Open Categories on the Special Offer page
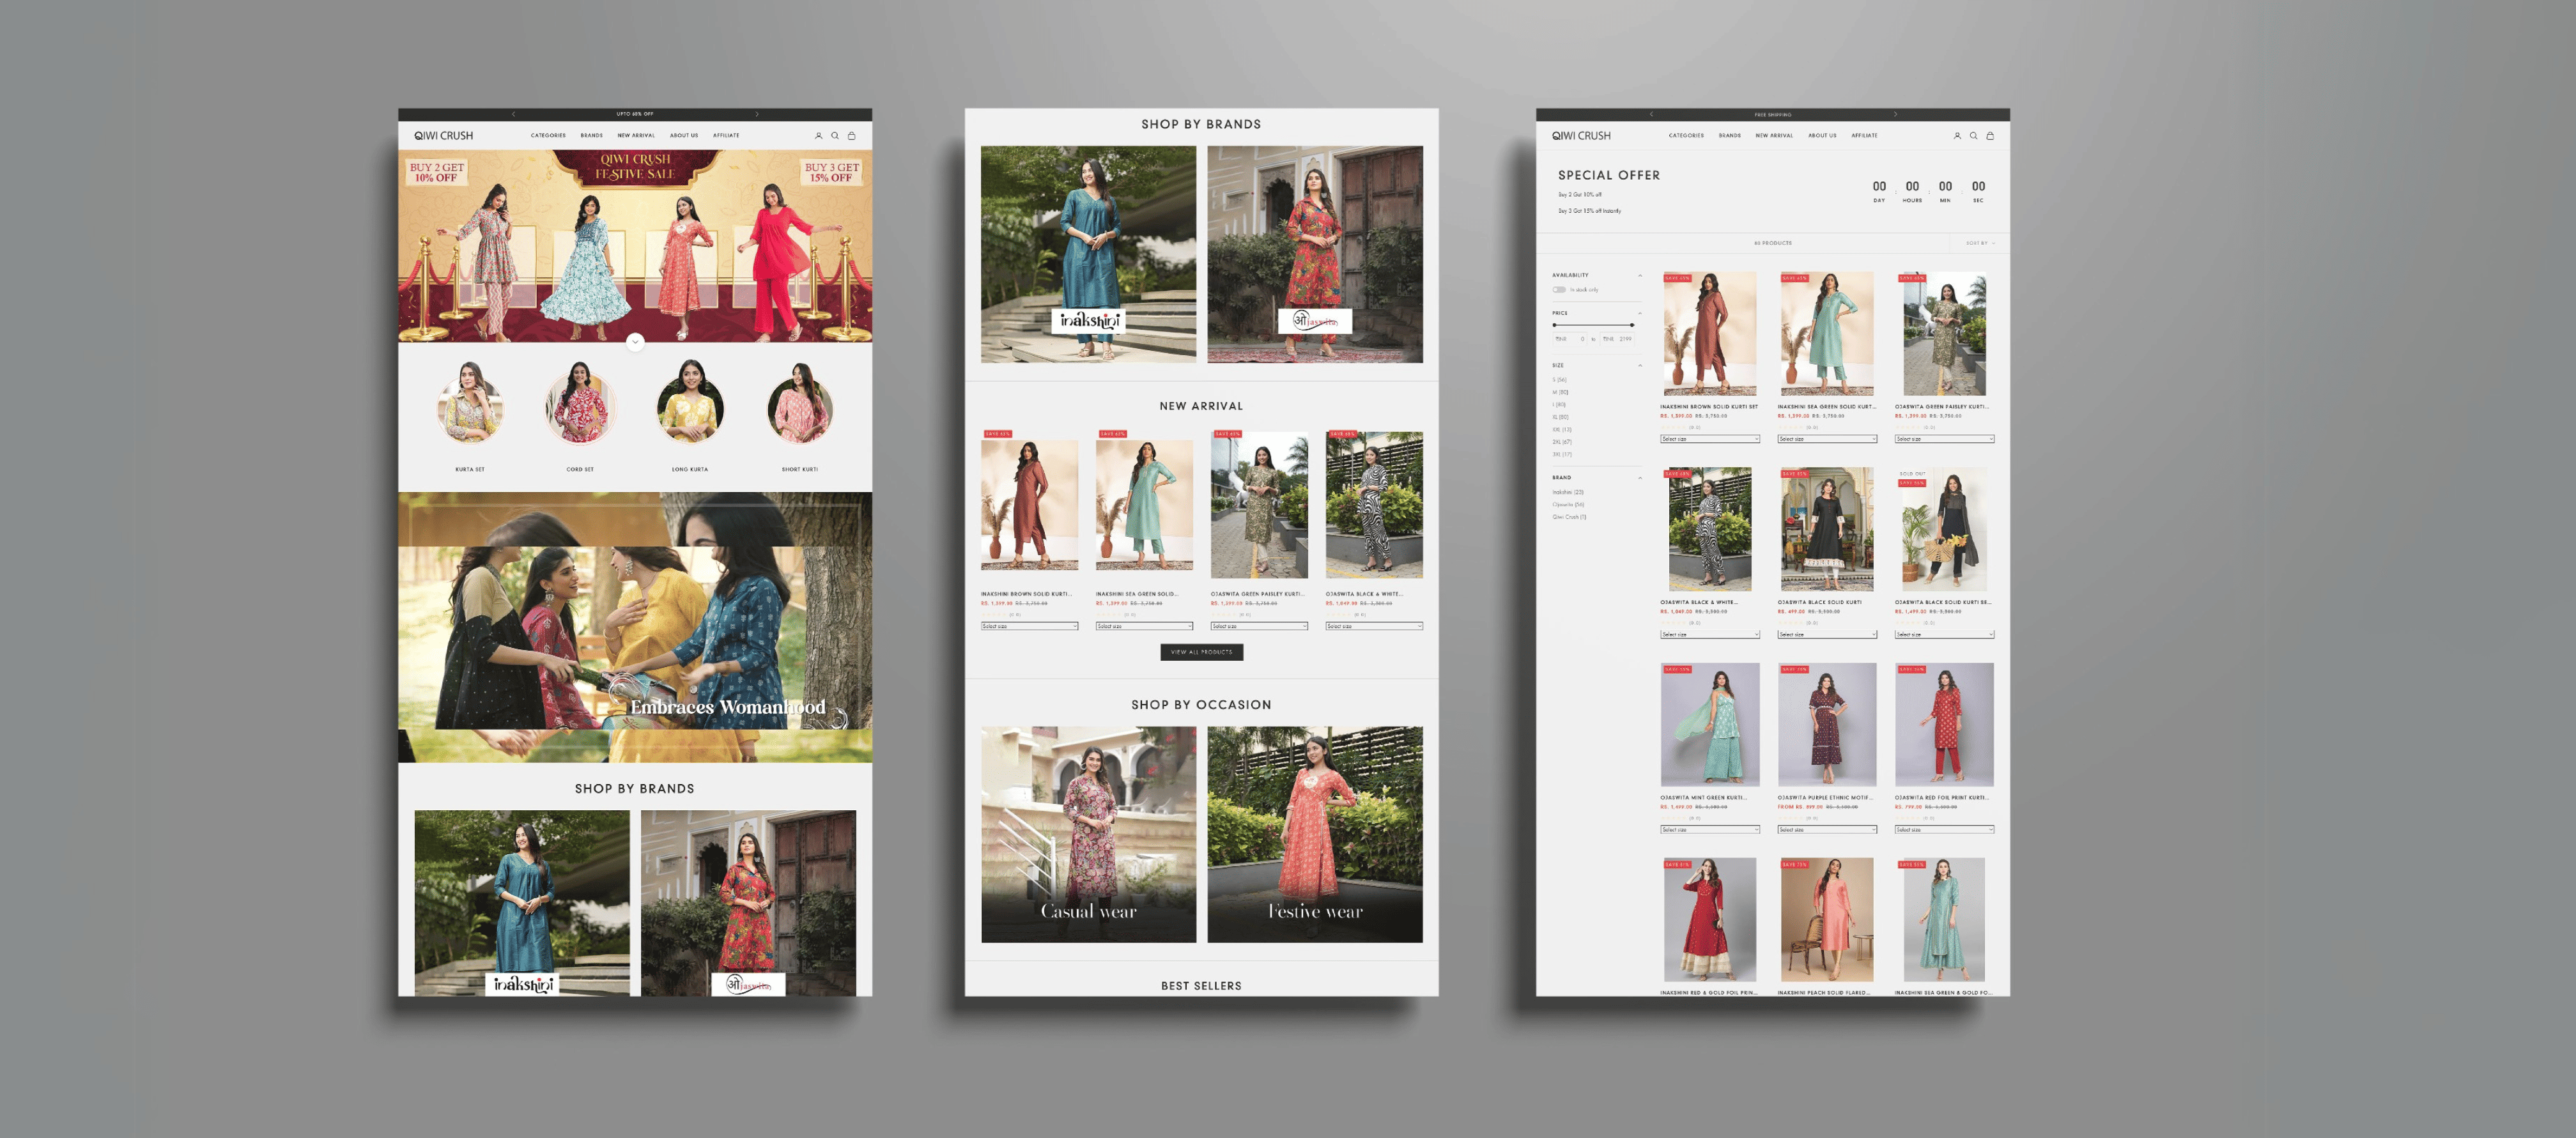The image size is (2576, 1138). tap(1686, 136)
